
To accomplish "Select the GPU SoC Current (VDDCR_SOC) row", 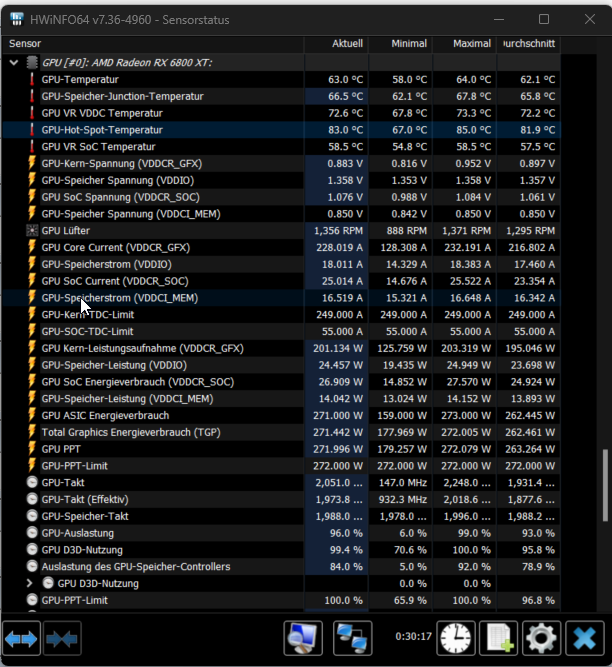I will pyautogui.click(x=281, y=281).
